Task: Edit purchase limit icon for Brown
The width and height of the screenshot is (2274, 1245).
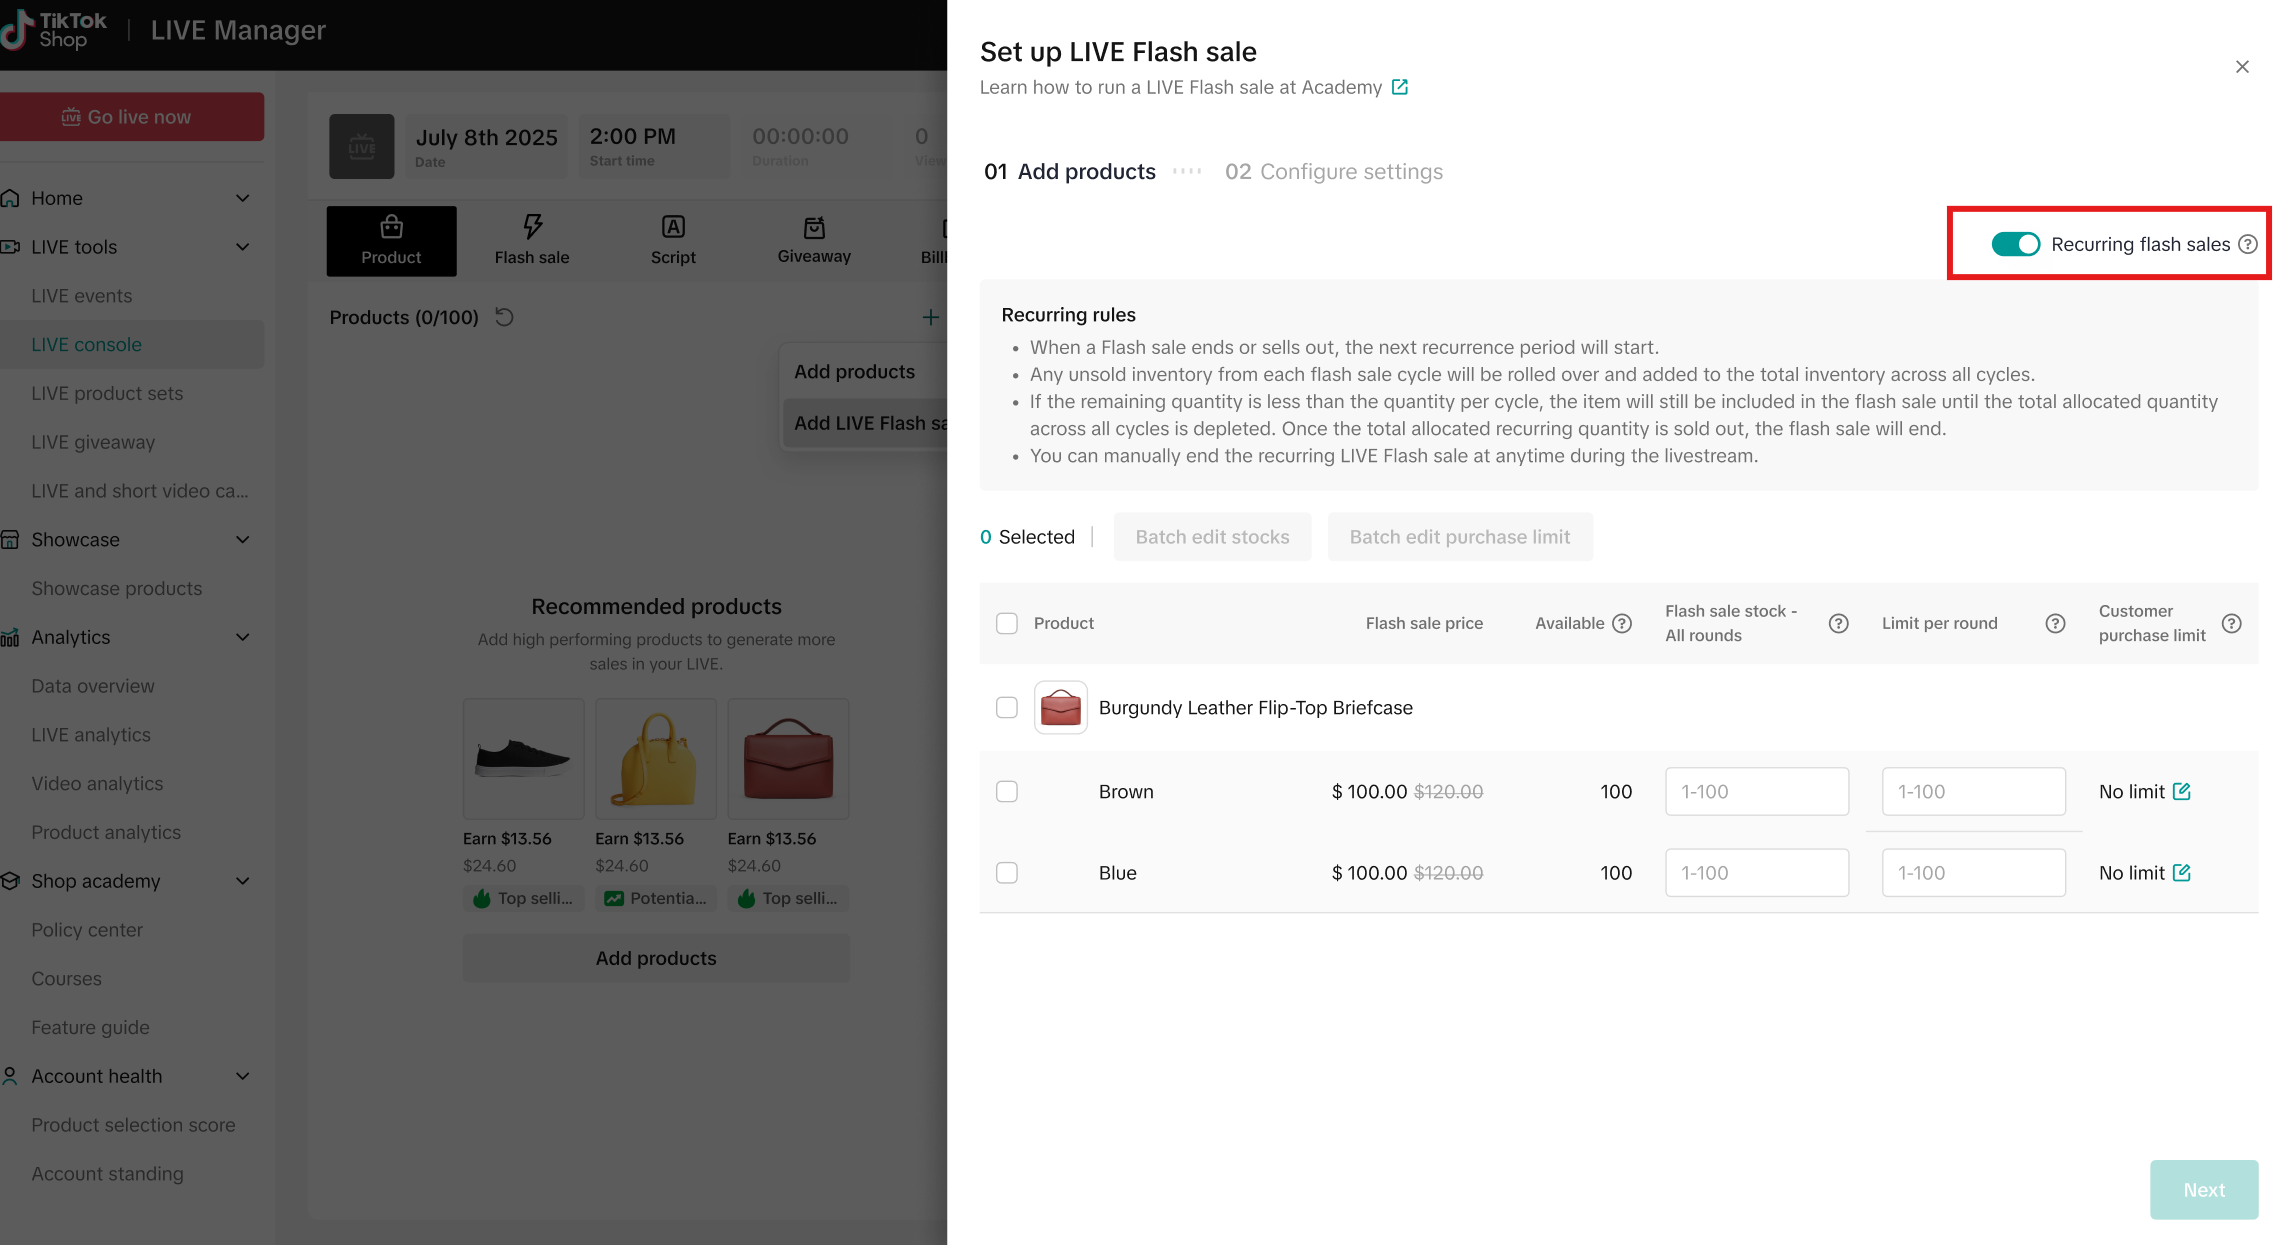Action: (2182, 791)
